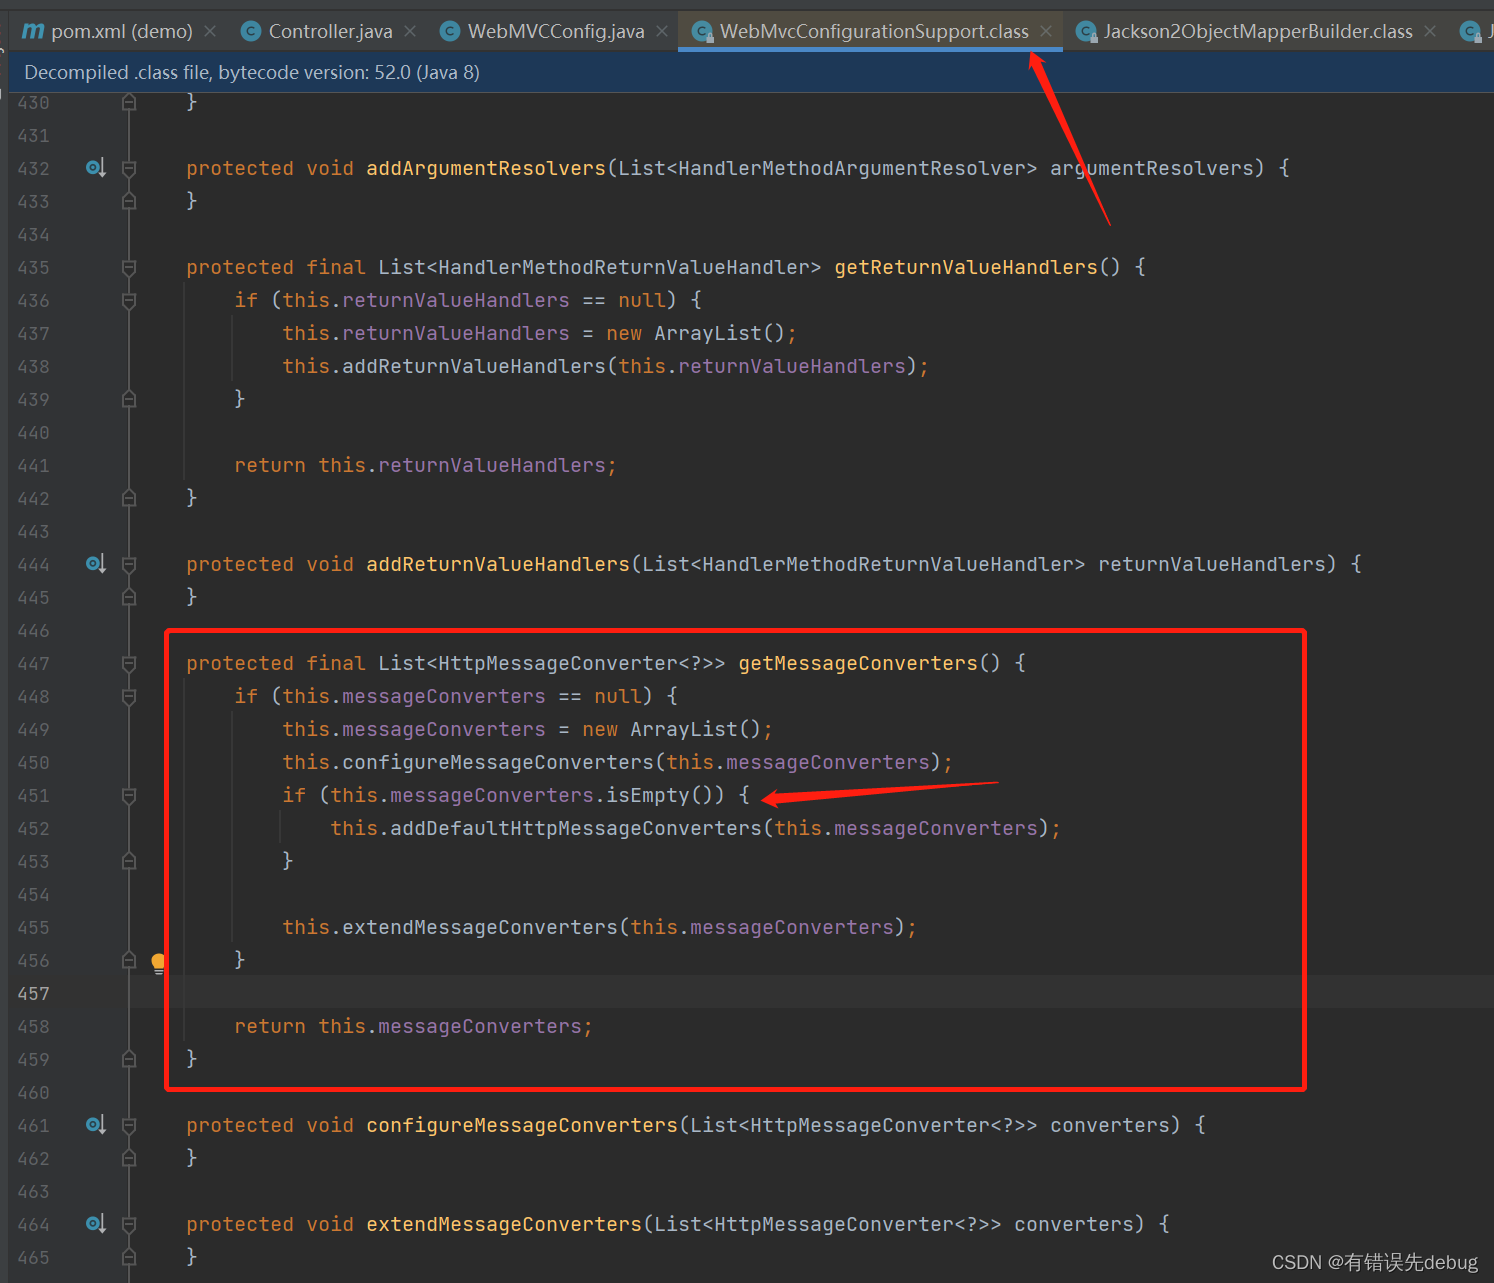Click the addDefaultHttpMessageConverters call on line 452

tap(576, 828)
